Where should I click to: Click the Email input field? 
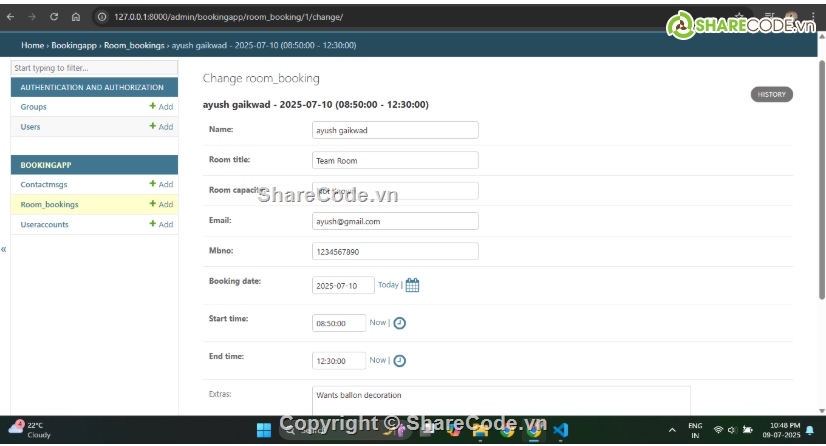pyautogui.click(x=395, y=221)
